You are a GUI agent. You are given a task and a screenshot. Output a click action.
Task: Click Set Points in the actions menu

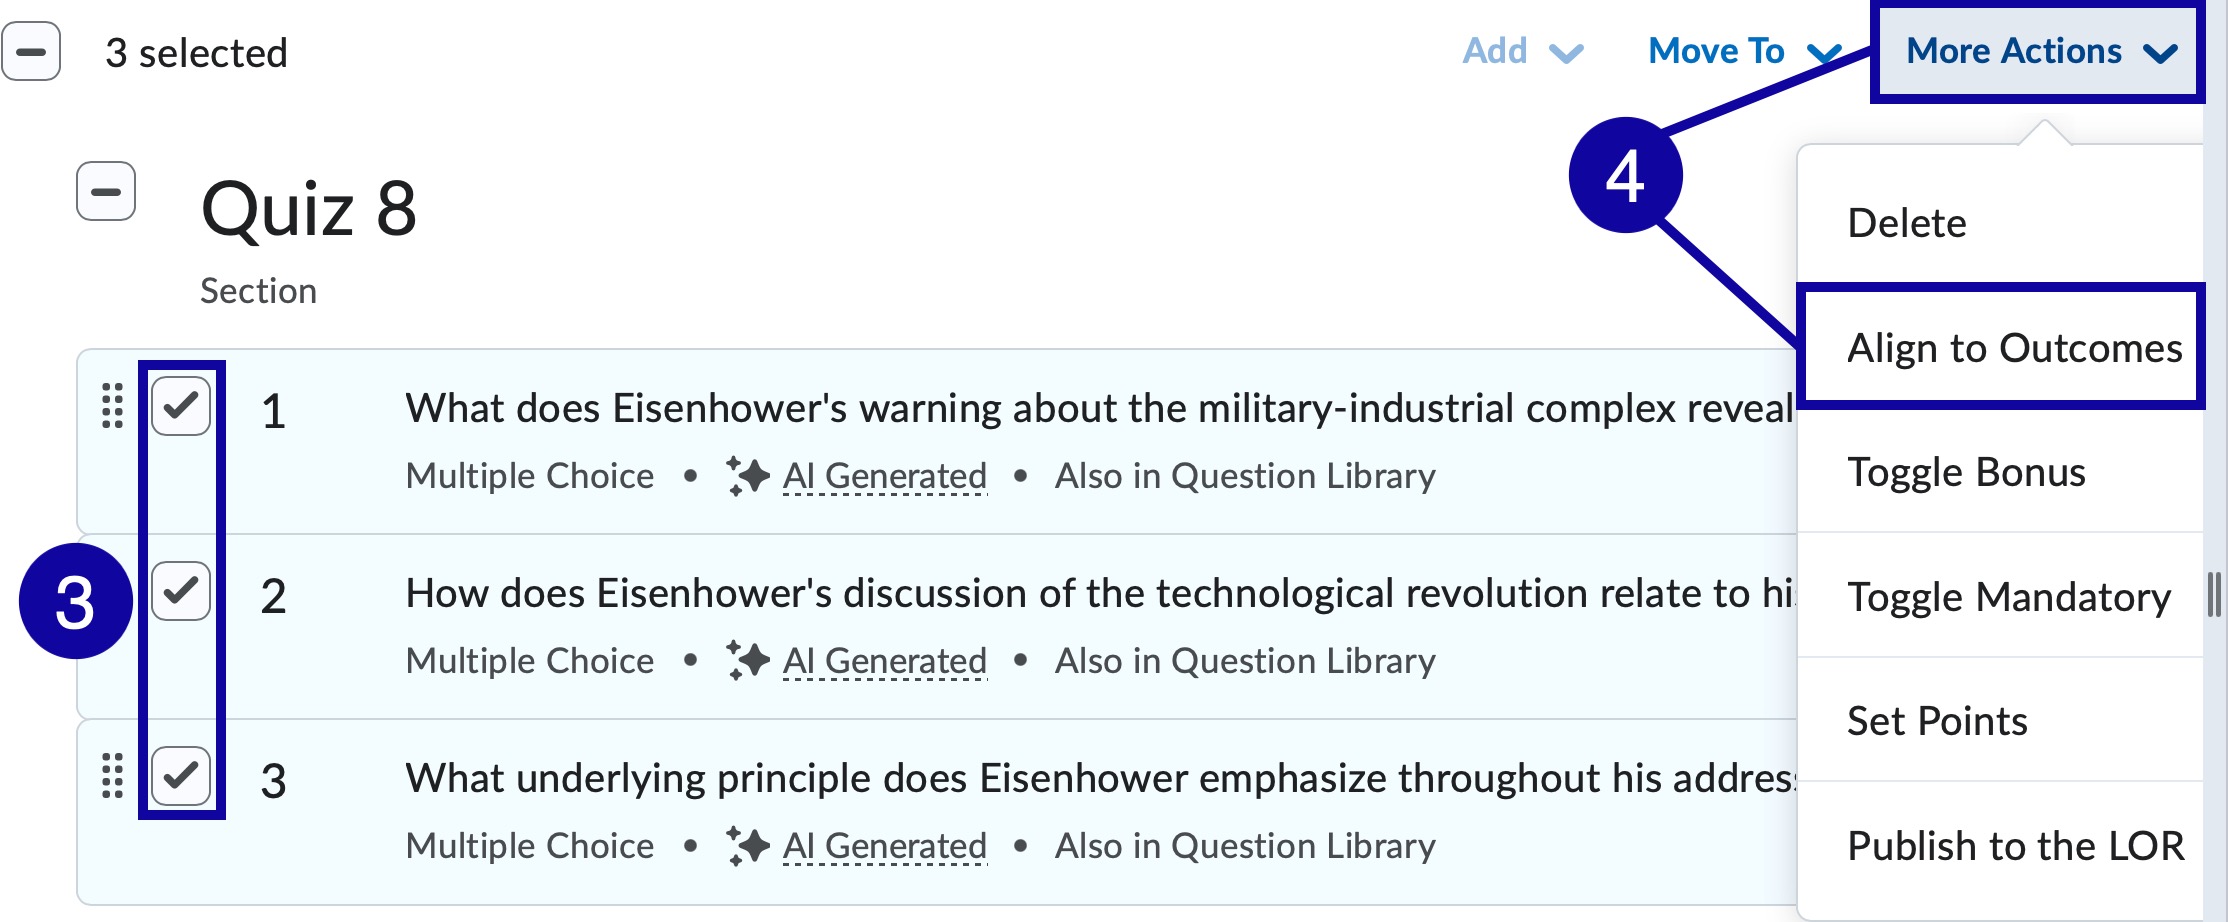(x=1939, y=720)
